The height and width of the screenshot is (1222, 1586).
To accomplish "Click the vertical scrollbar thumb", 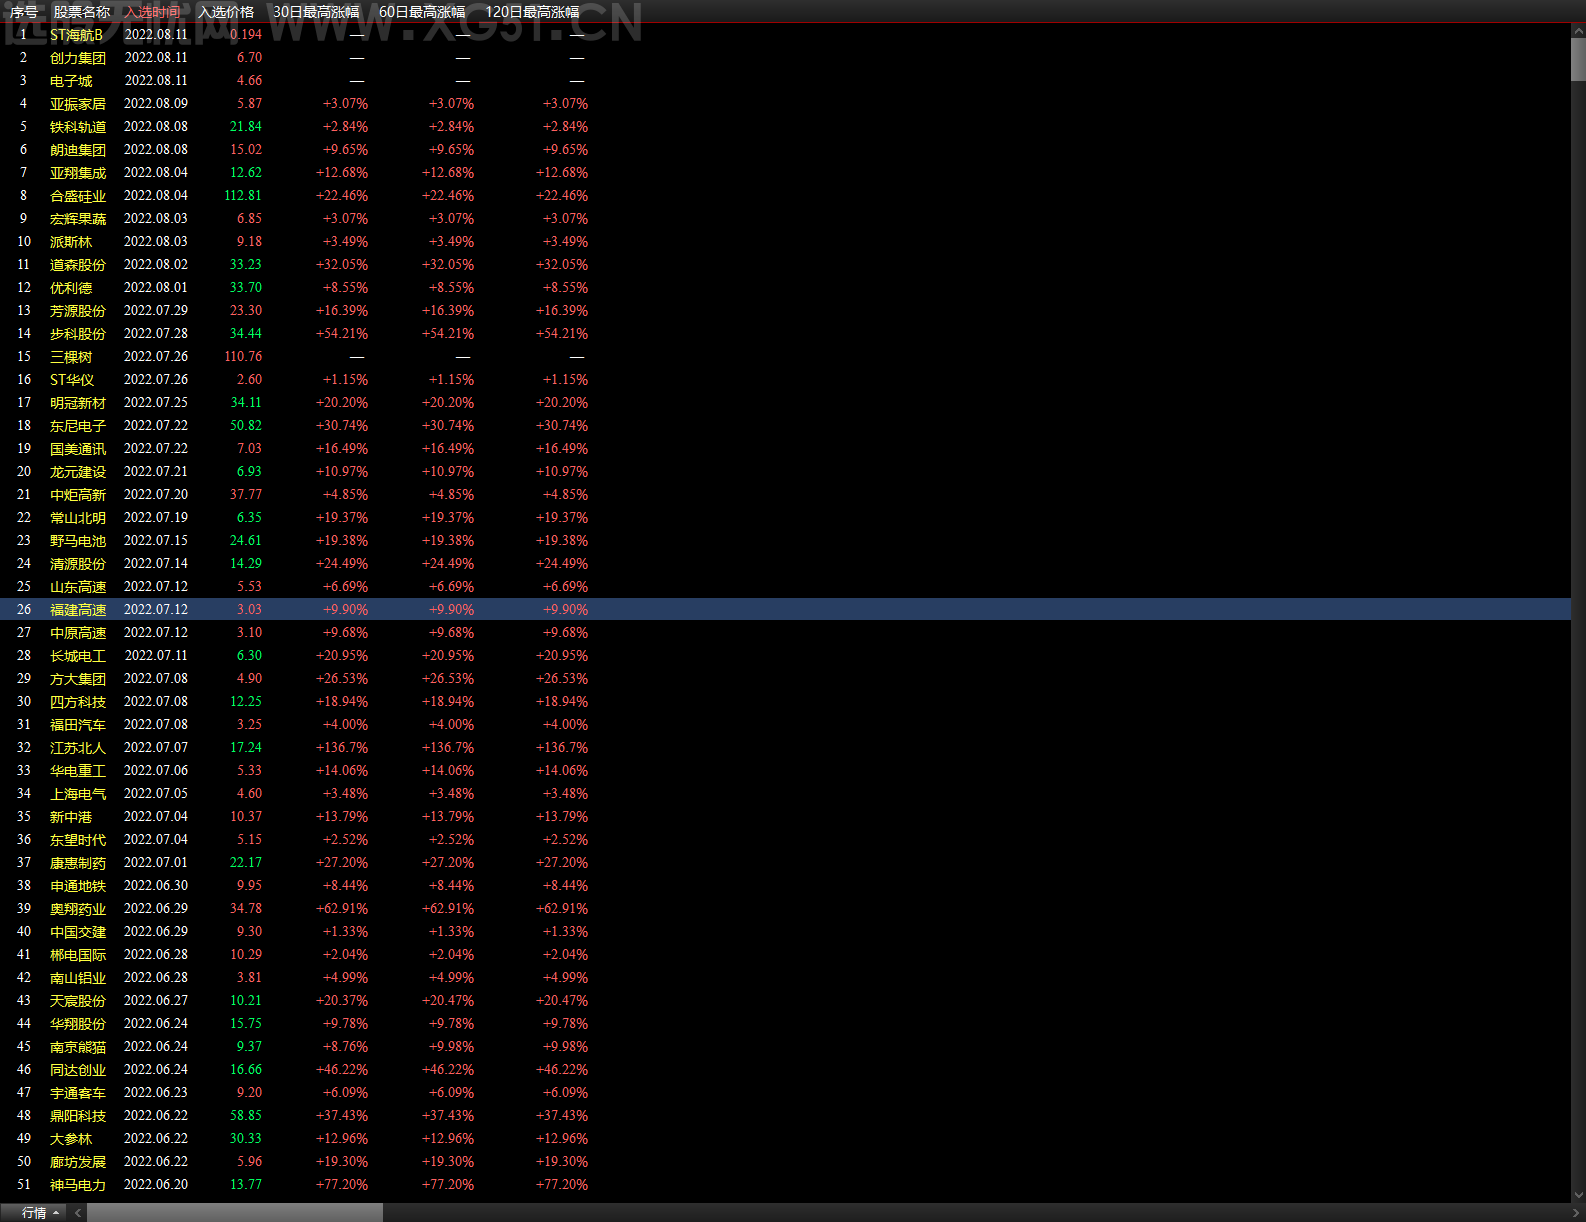I will pyautogui.click(x=1578, y=60).
